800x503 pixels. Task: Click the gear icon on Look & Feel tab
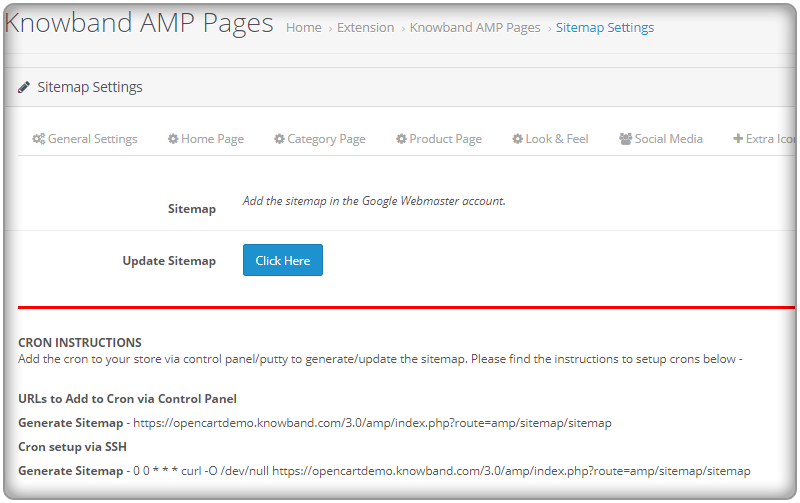click(x=518, y=139)
